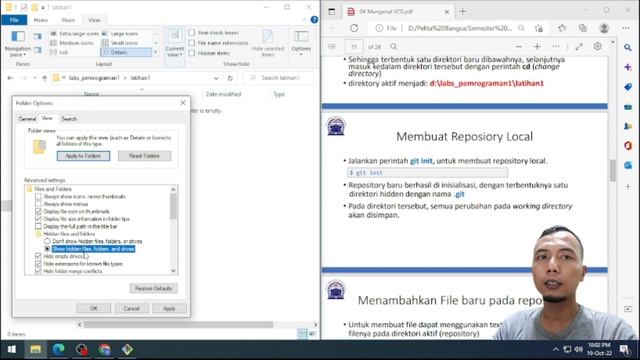The height and width of the screenshot is (360, 640).
Task: Confirm Folder Options with OK
Action: (93, 309)
